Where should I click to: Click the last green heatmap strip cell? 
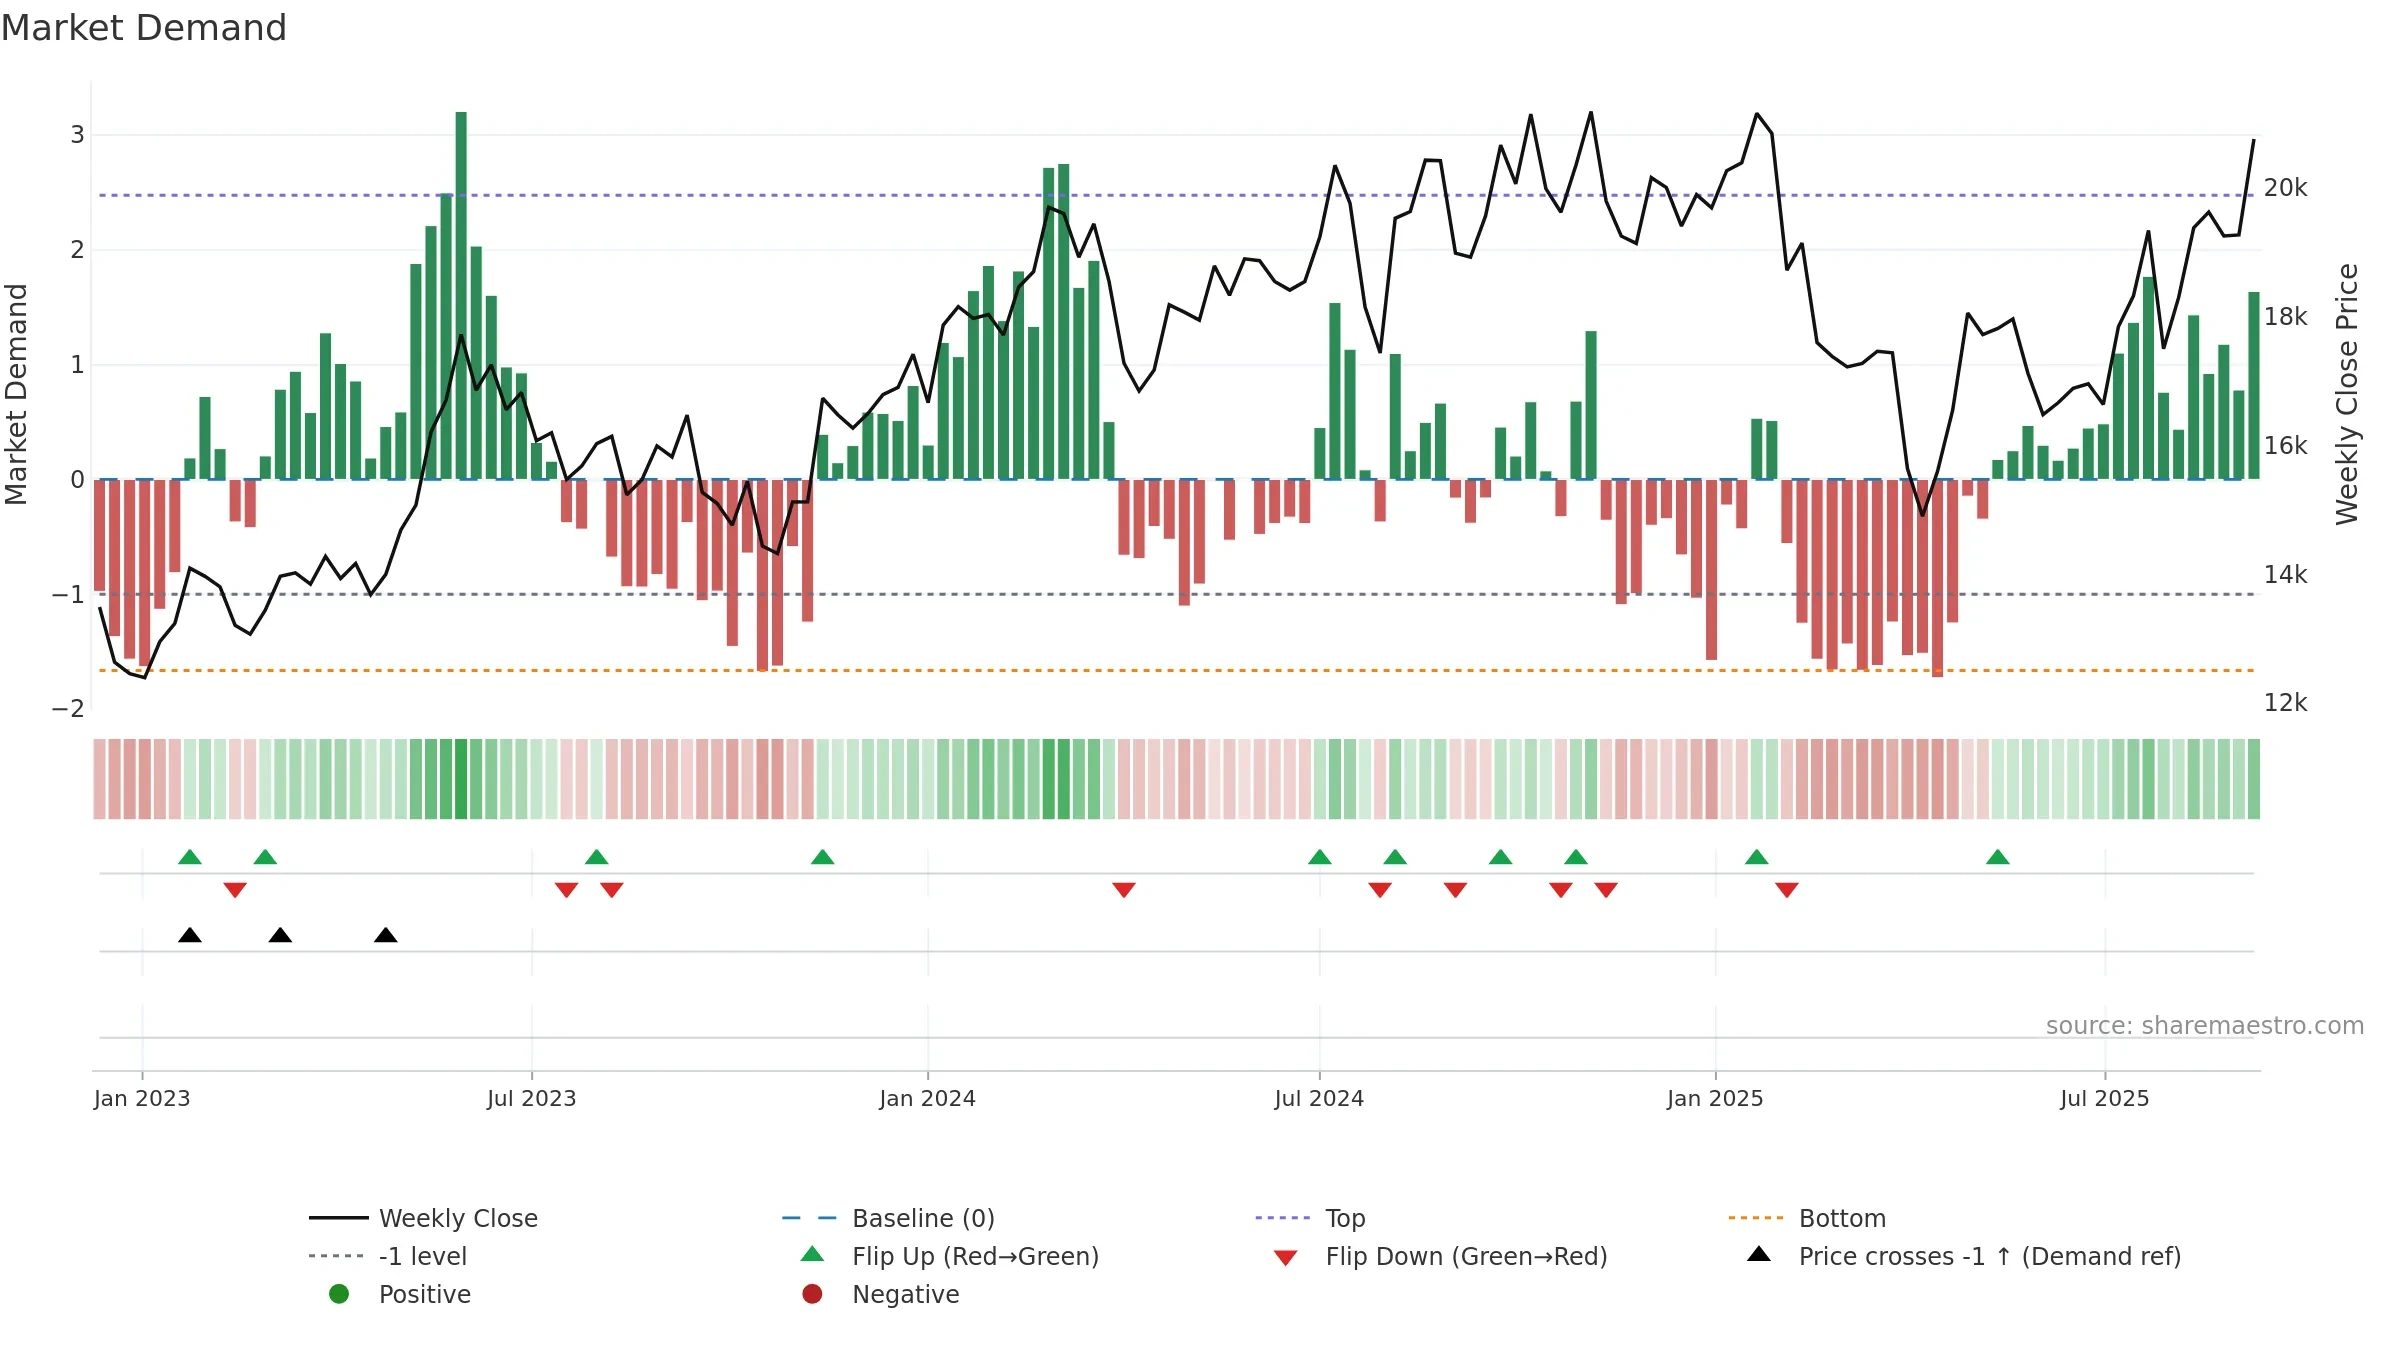[2254, 779]
